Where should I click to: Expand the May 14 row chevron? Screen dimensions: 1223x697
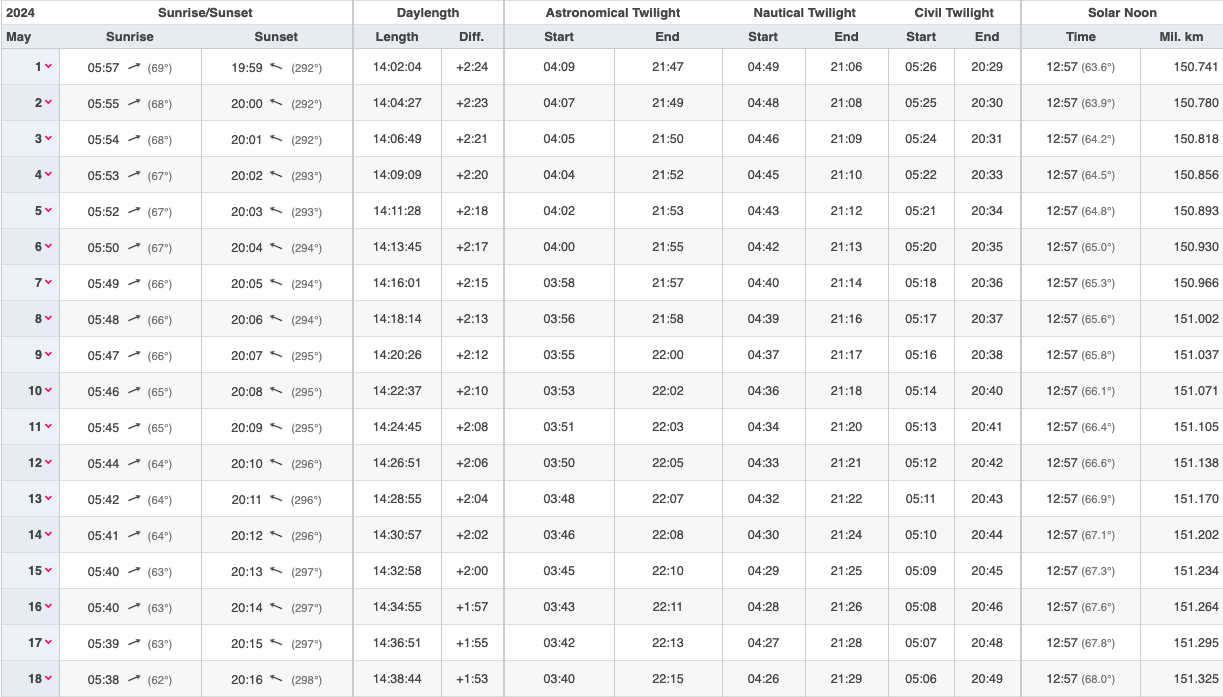coord(48,535)
